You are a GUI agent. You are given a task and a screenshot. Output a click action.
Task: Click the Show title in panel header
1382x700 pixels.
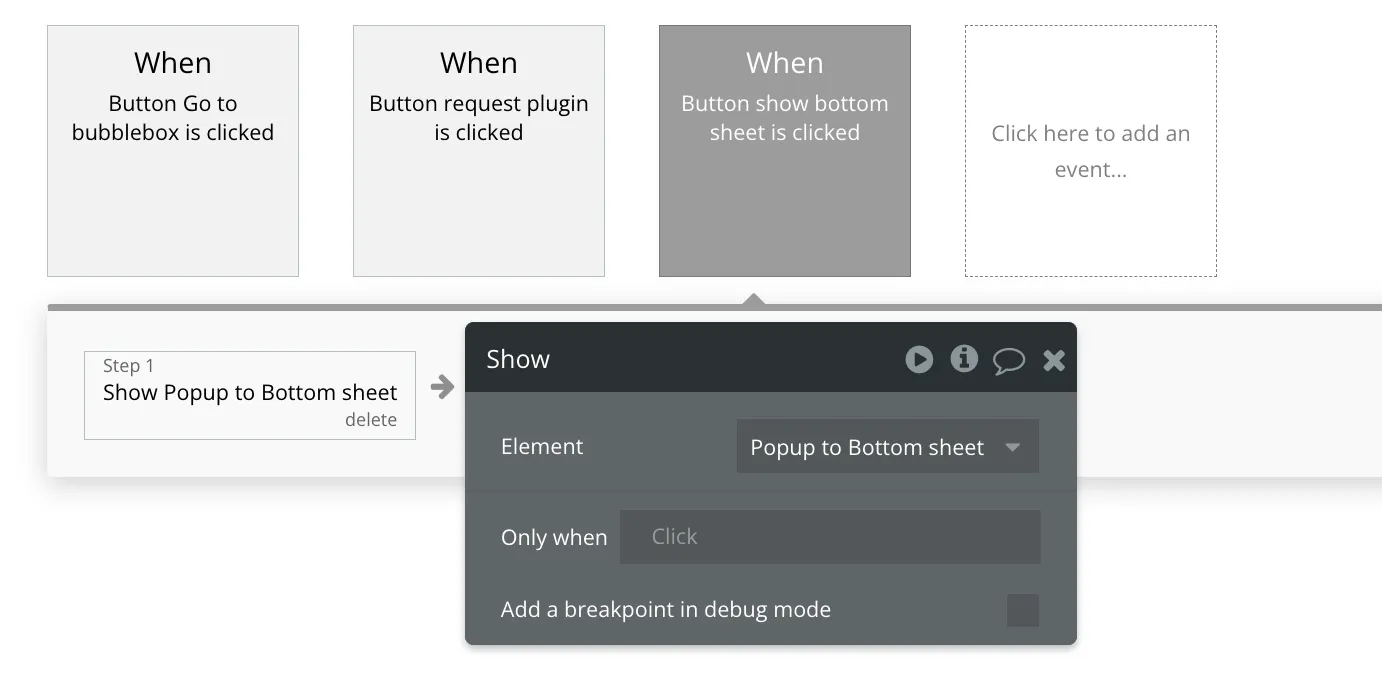[x=518, y=359]
